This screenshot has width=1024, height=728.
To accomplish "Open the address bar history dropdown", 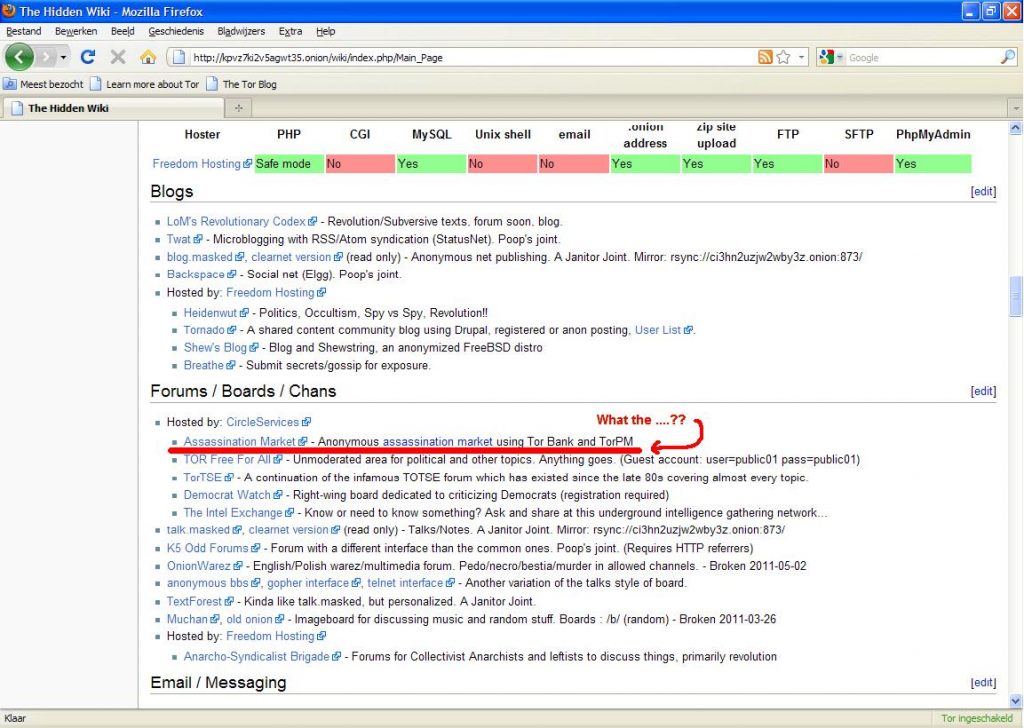I will 801,57.
